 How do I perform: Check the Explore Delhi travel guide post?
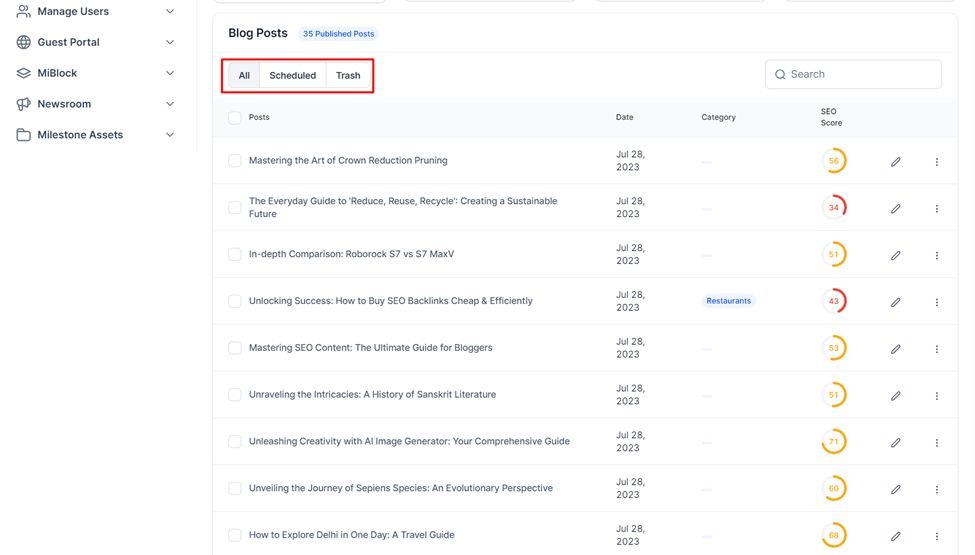(x=234, y=535)
